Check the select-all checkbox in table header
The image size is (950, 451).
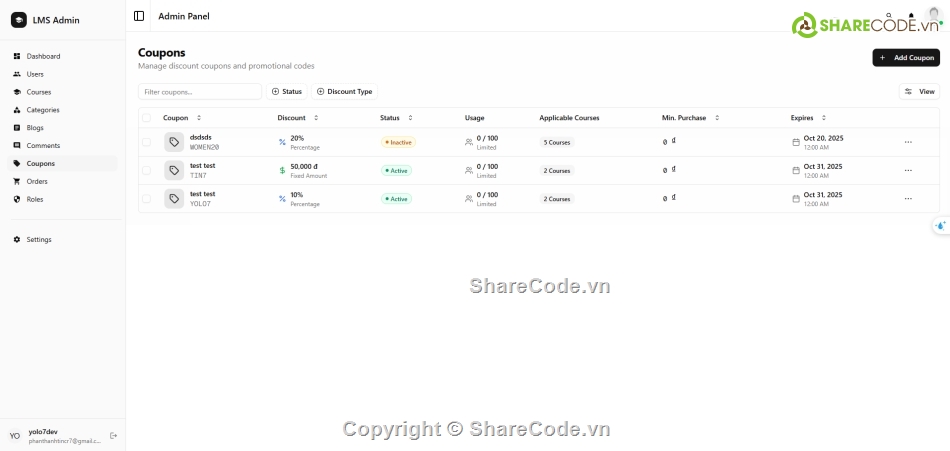click(x=146, y=118)
